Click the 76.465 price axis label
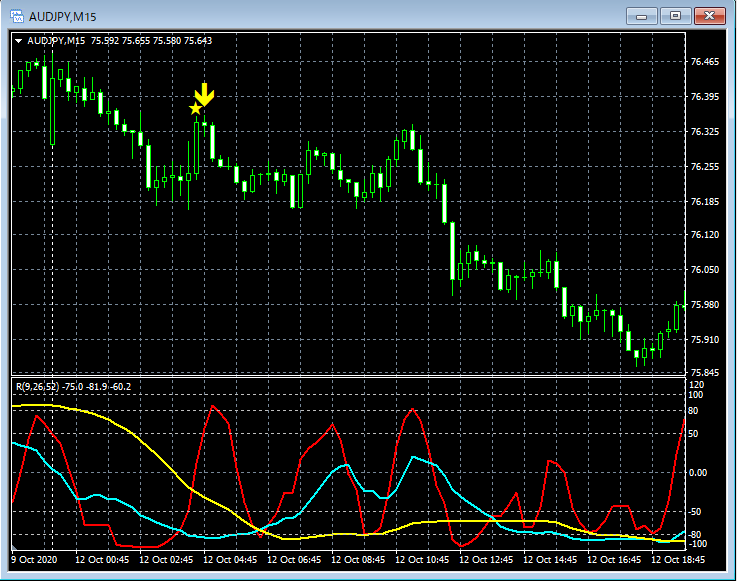 (705, 62)
